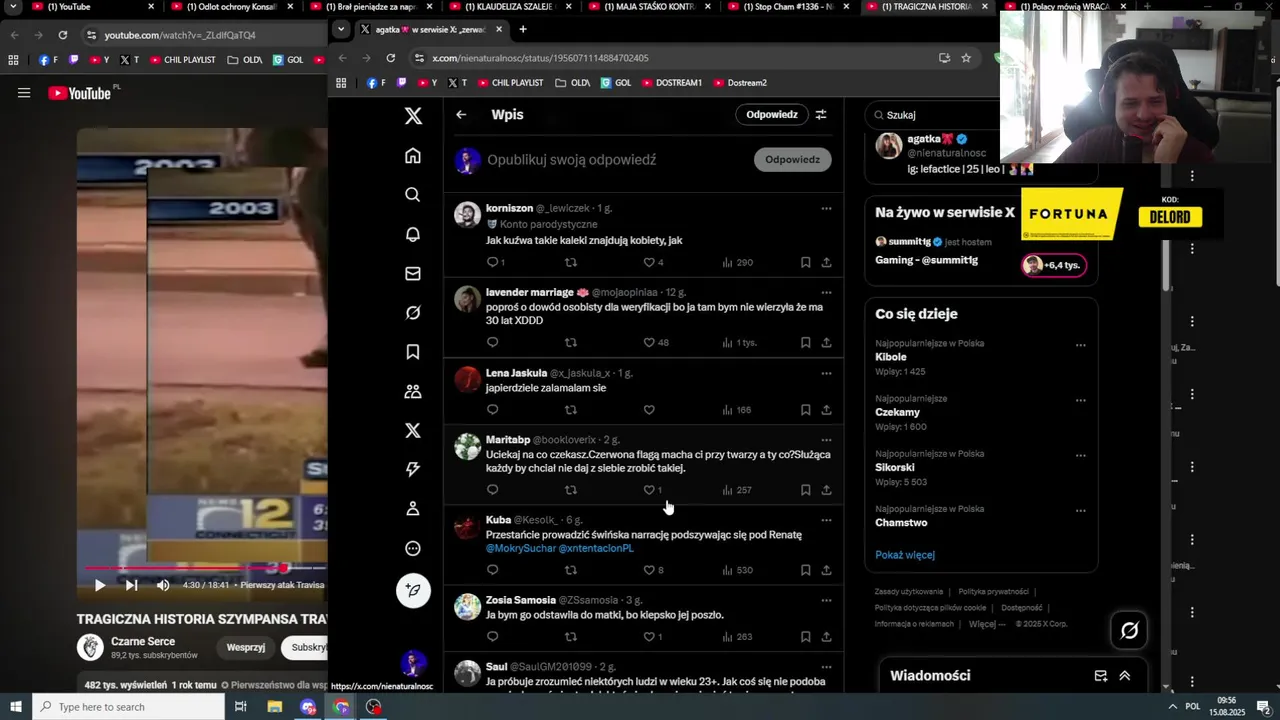The width and height of the screenshot is (1280, 720).
Task: Open the X browser tab search dropdown
Action: pos(341,29)
